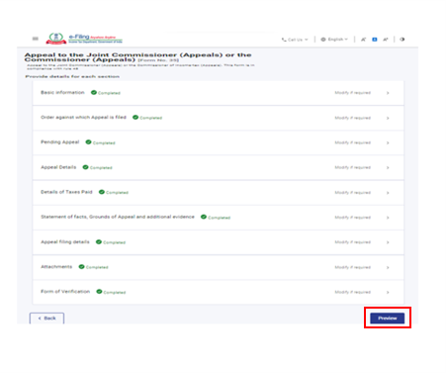Click Modify if required for Basic Information
Screen dimensions: 446x373
click(353, 93)
